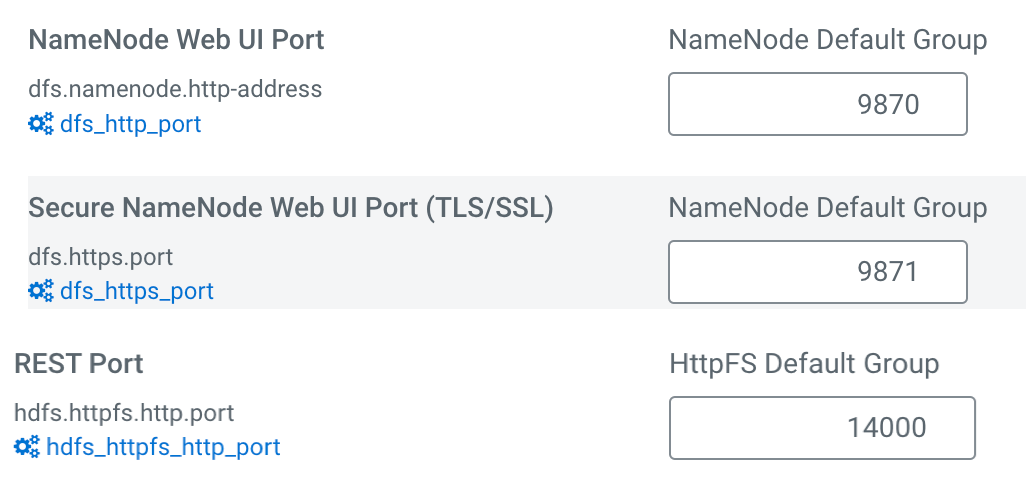
Task: Click the Secure NameNode Web UI Port title
Action: (291, 207)
